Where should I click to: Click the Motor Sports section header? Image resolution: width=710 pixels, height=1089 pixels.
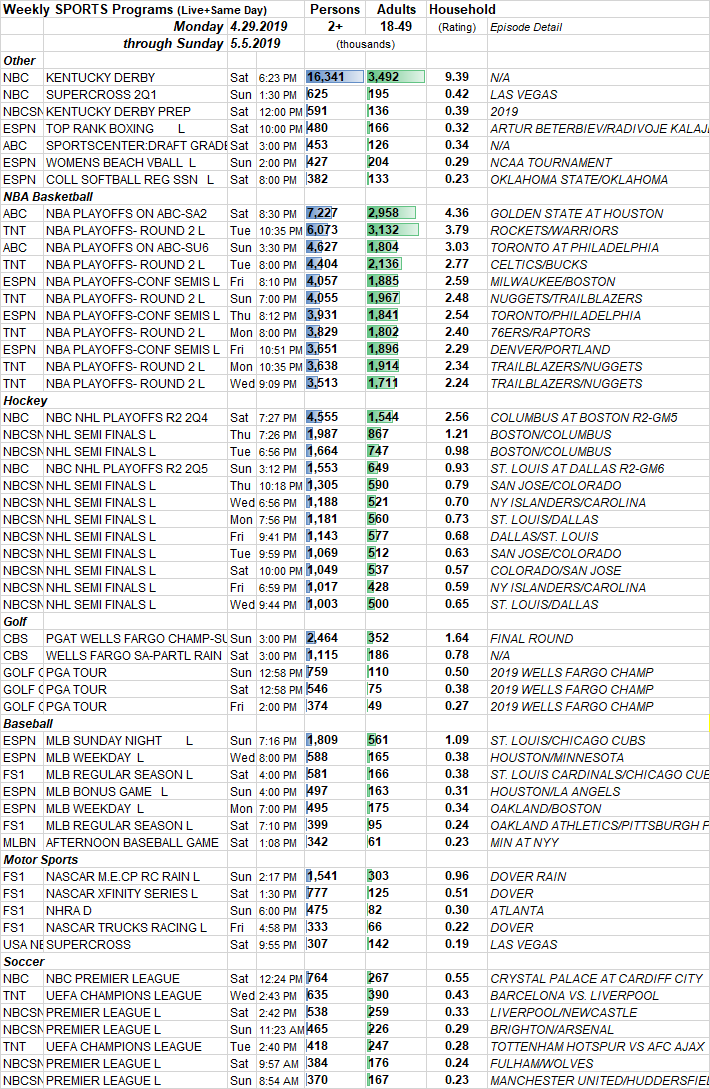pyautogui.click(x=40, y=860)
